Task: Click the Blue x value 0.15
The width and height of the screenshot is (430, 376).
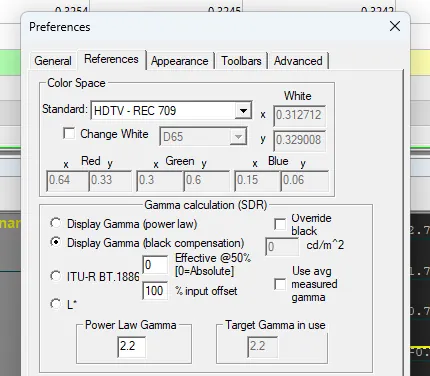Action: click(257, 181)
